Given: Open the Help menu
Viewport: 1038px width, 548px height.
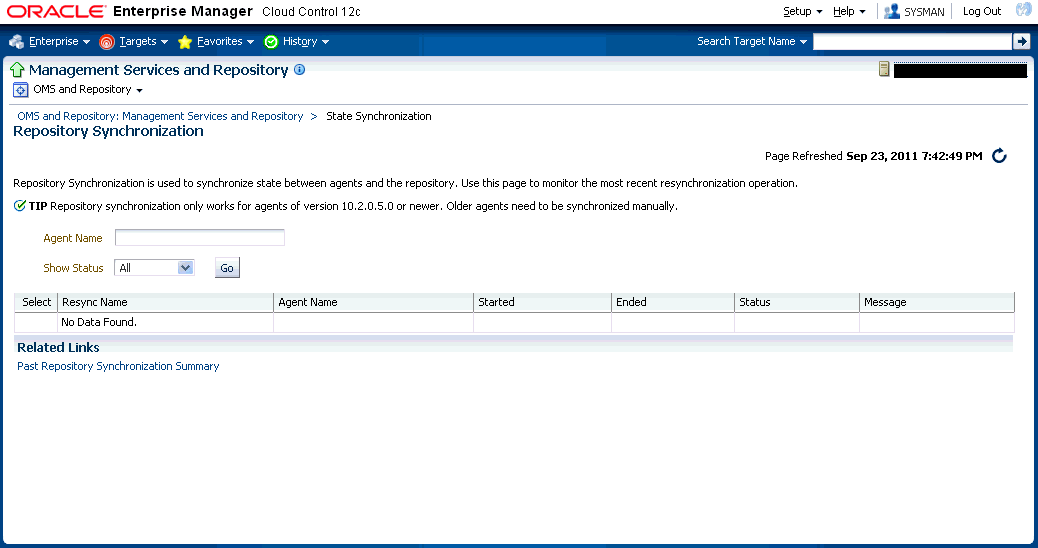Looking at the screenshot, I should (x=849, y=11).
